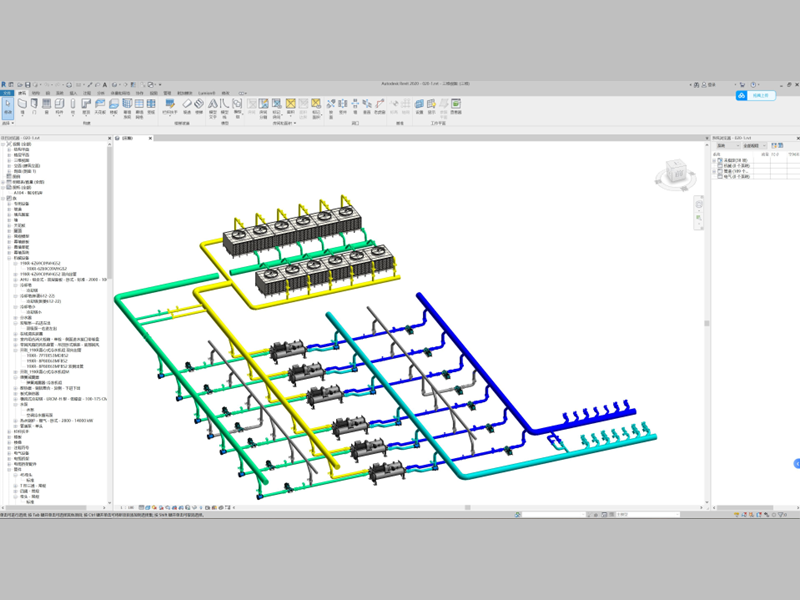Image resolution: width=800 pixels, height=600 pixels.
Task: Select the Roof (屋顶) tool
Action: coord(87,106)
